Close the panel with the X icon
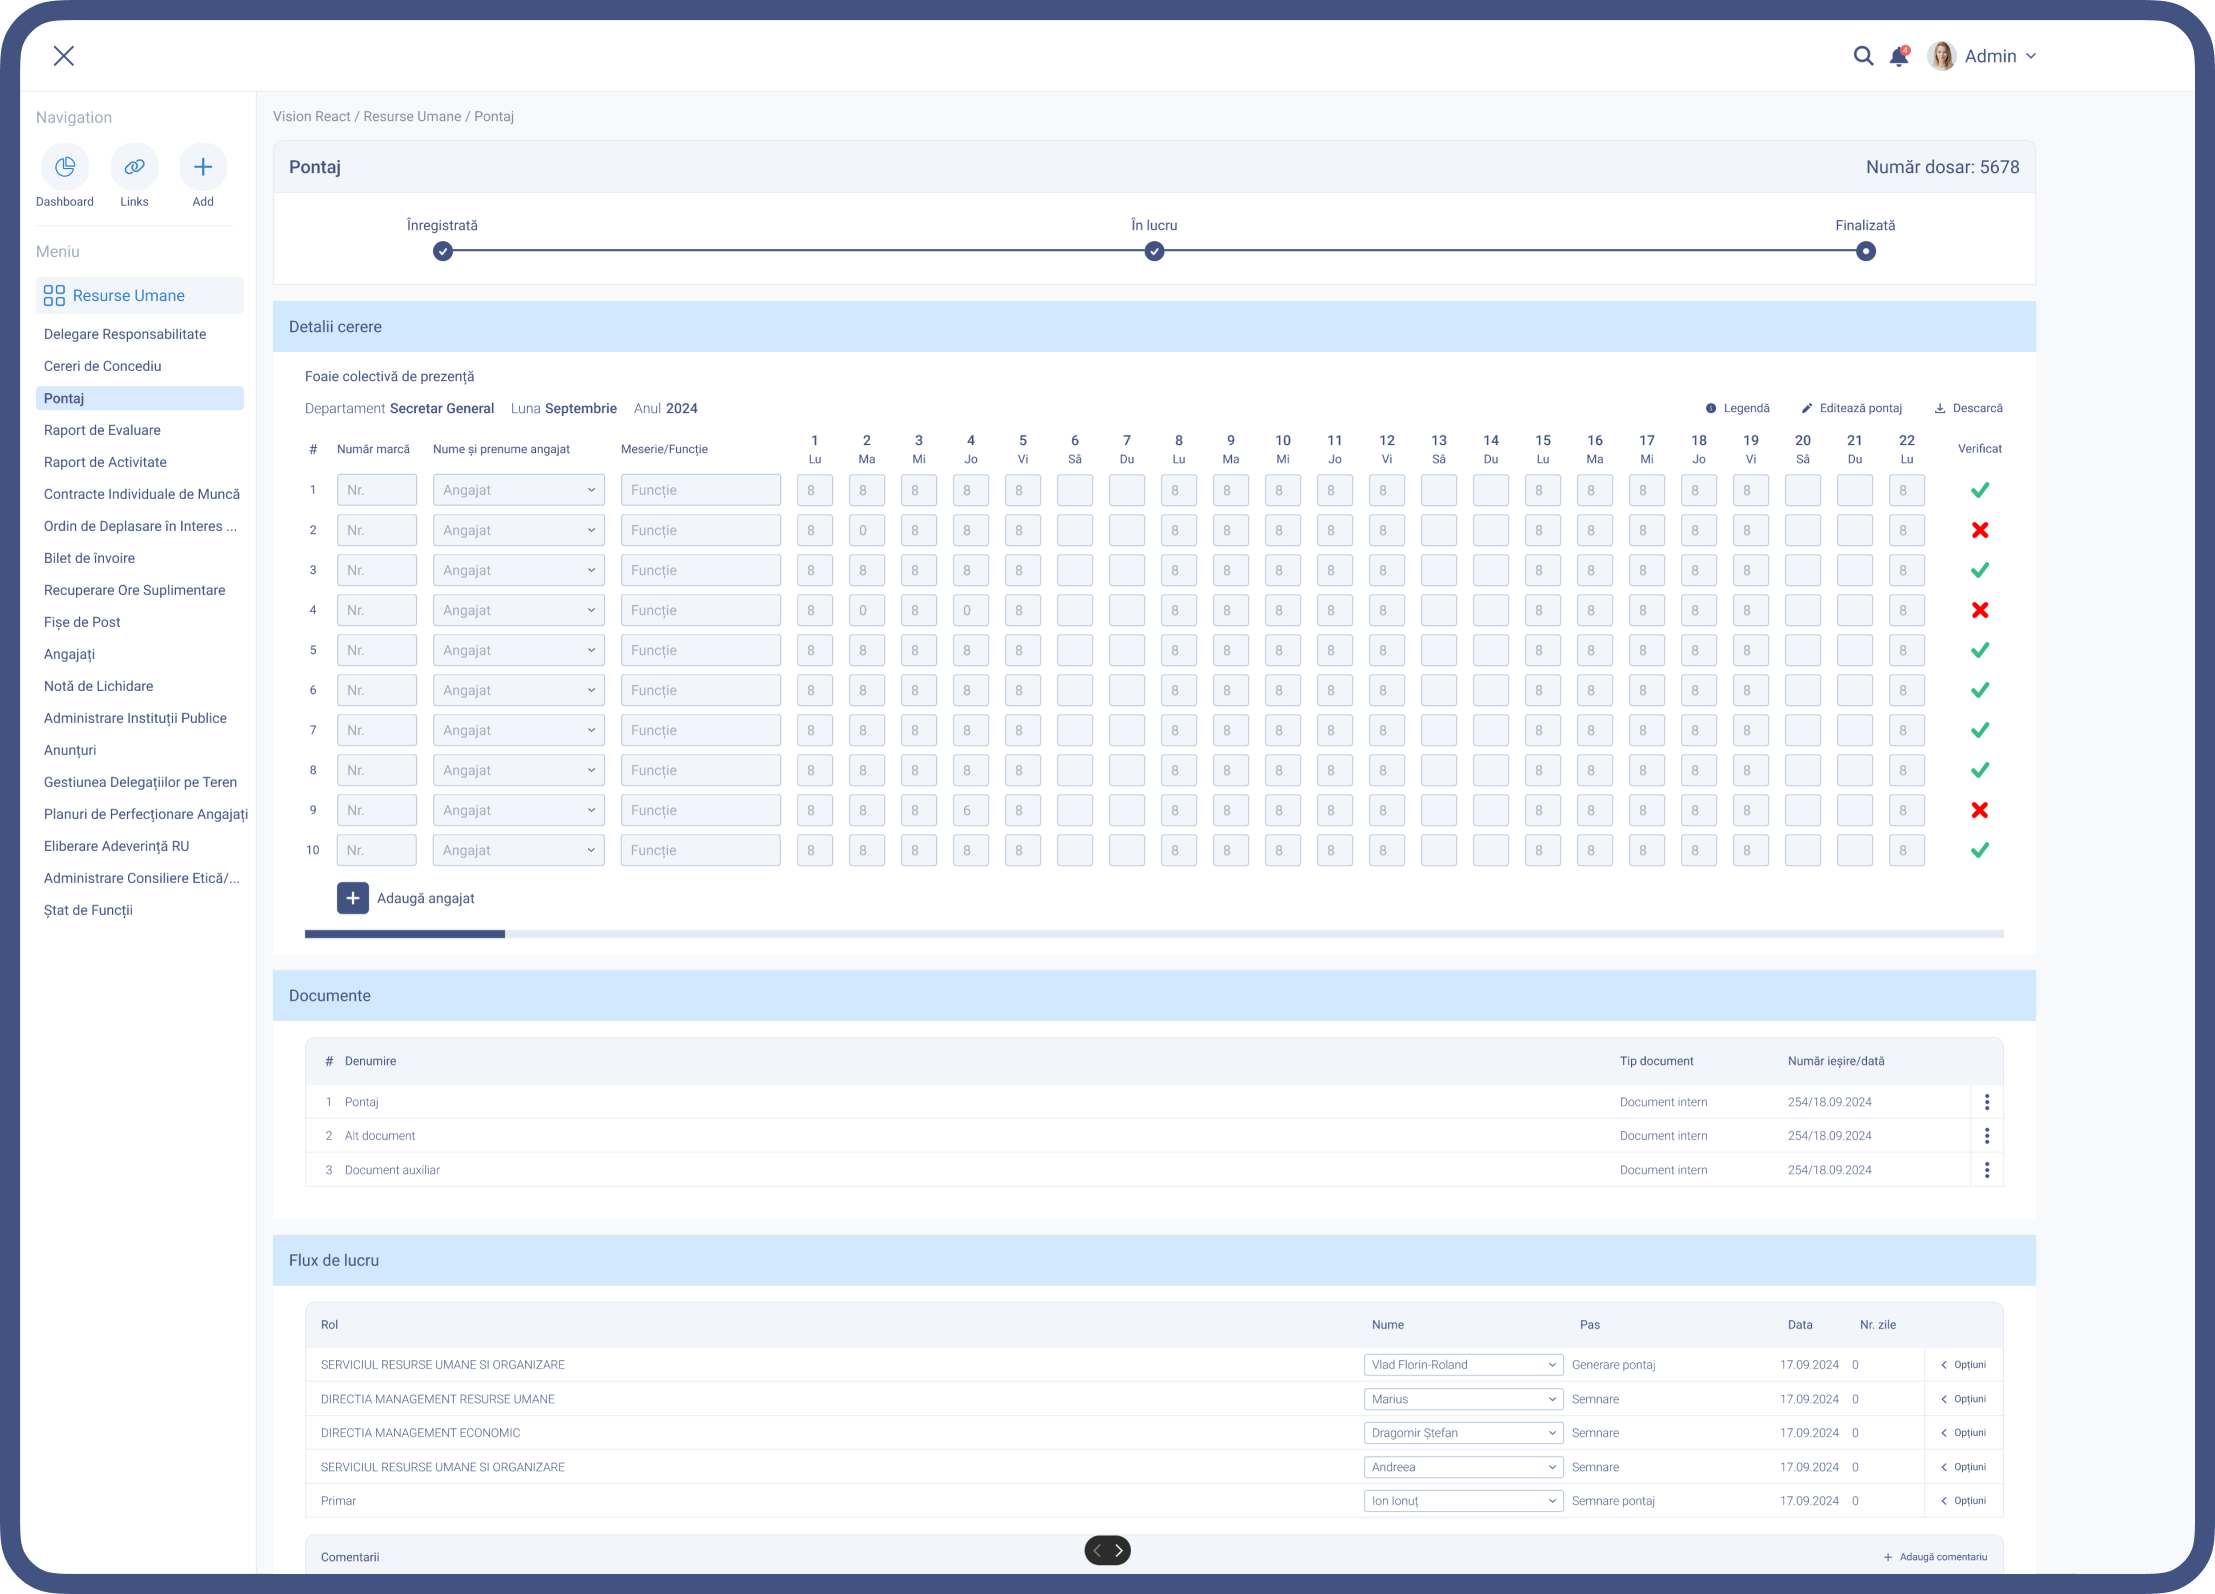Viewport: 2215px width, 1594px height. [x=64, y=56]
